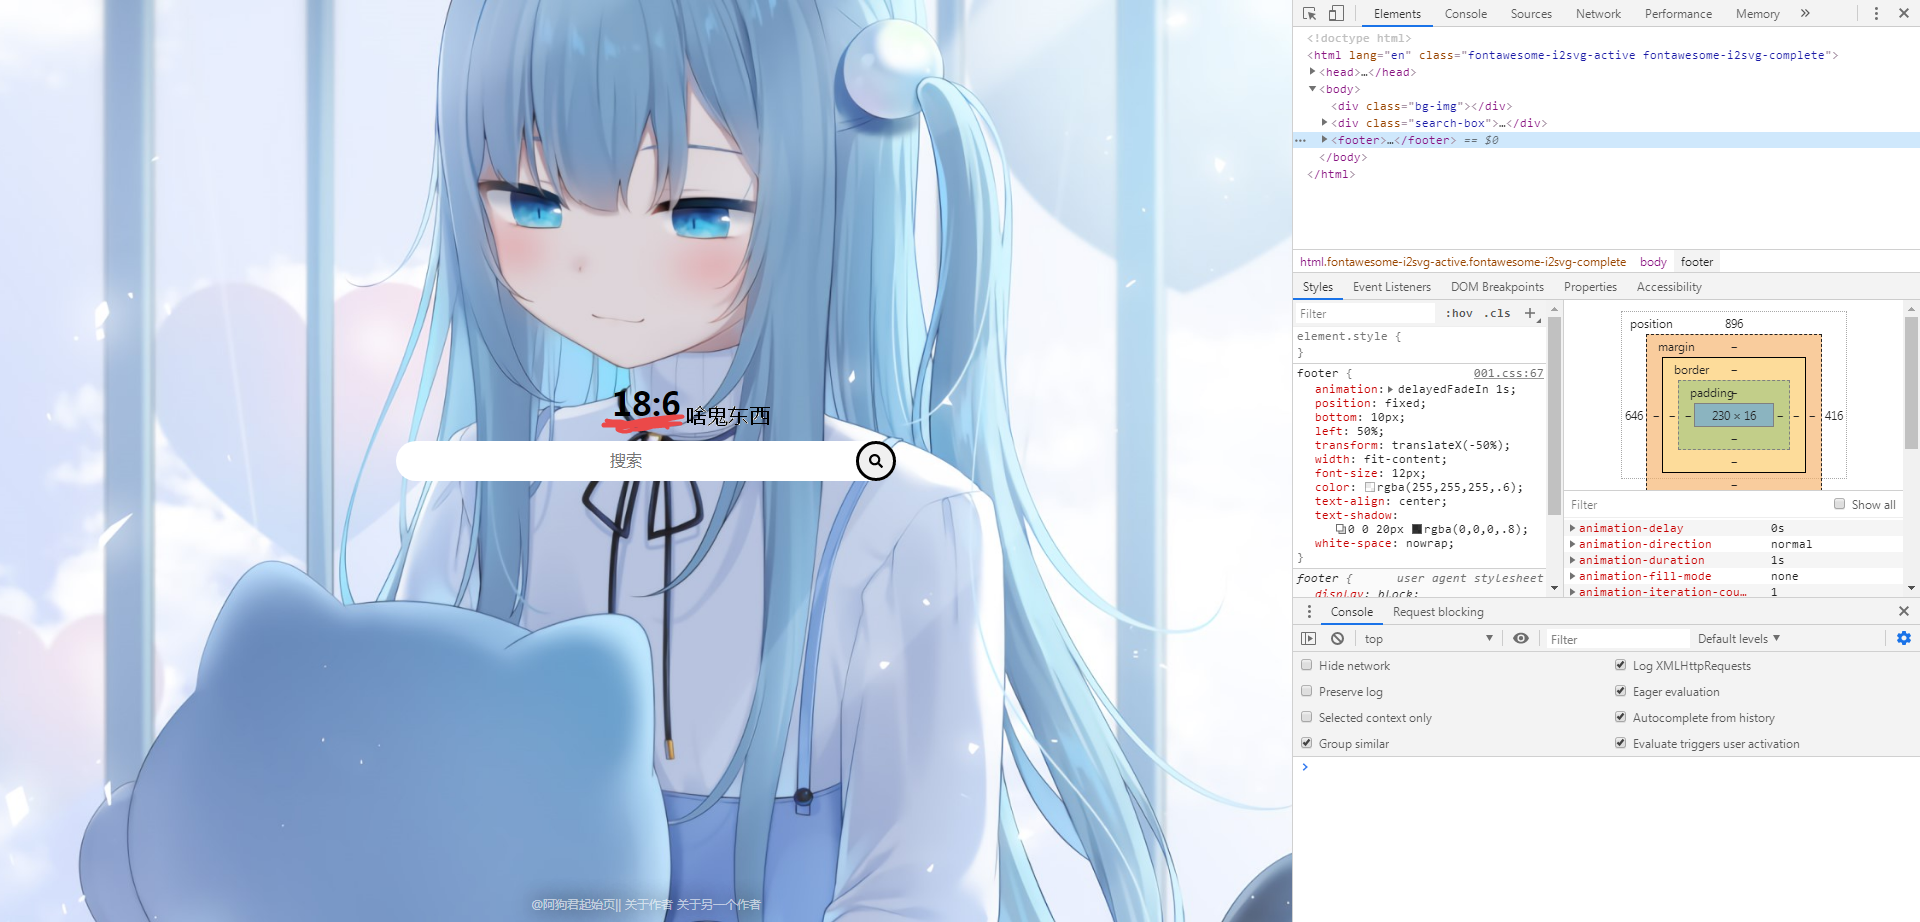1920x922 pixels.
Task: Select html breadcrumb element
Action: point(1463,262)
